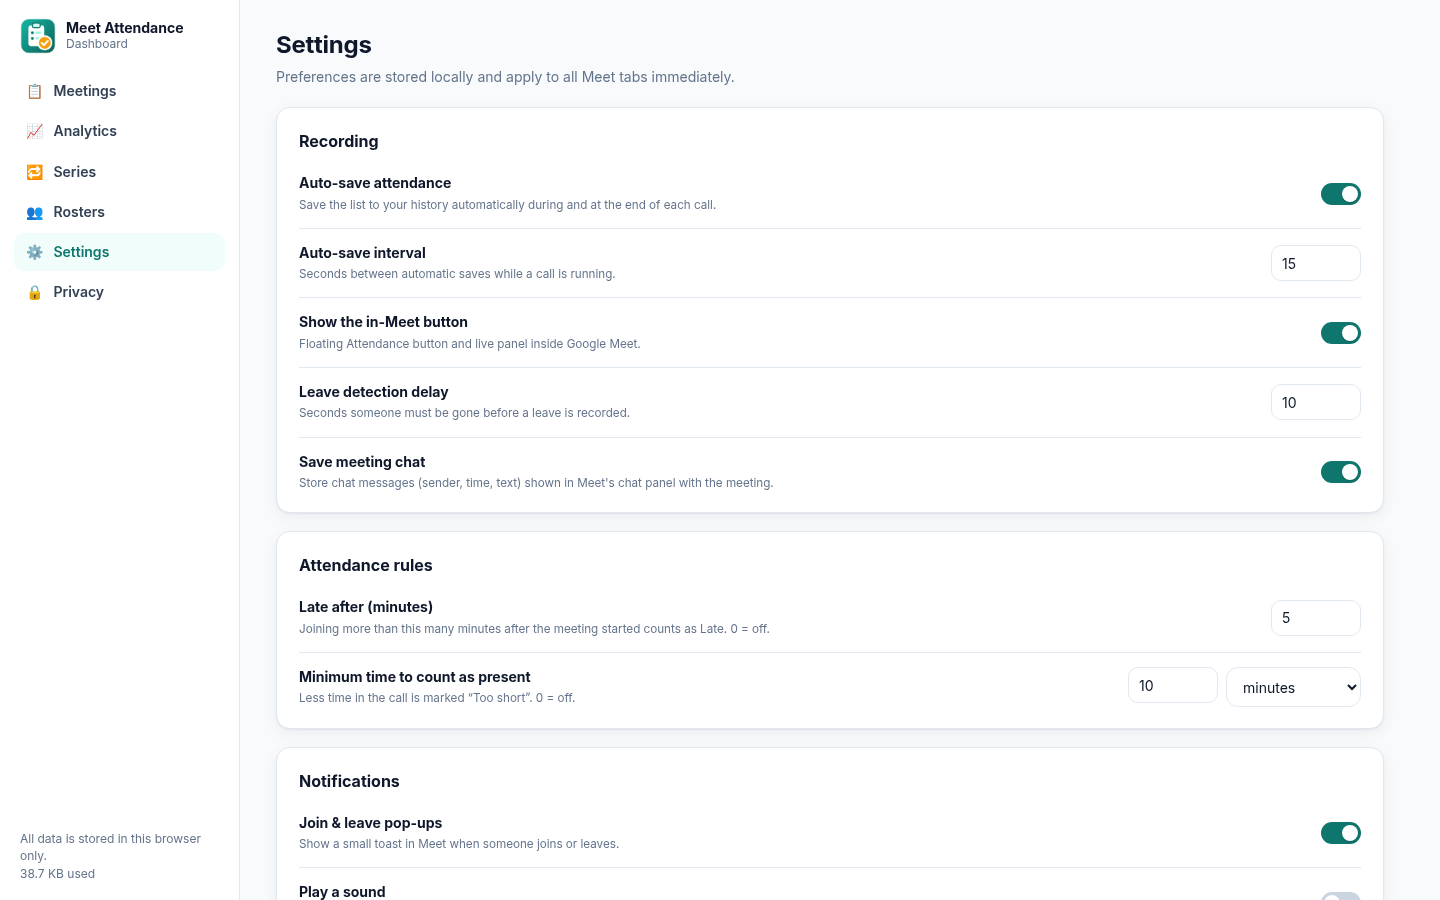
Task: Click the Meet Attendance logo icon
Action: tap(38, 36)
